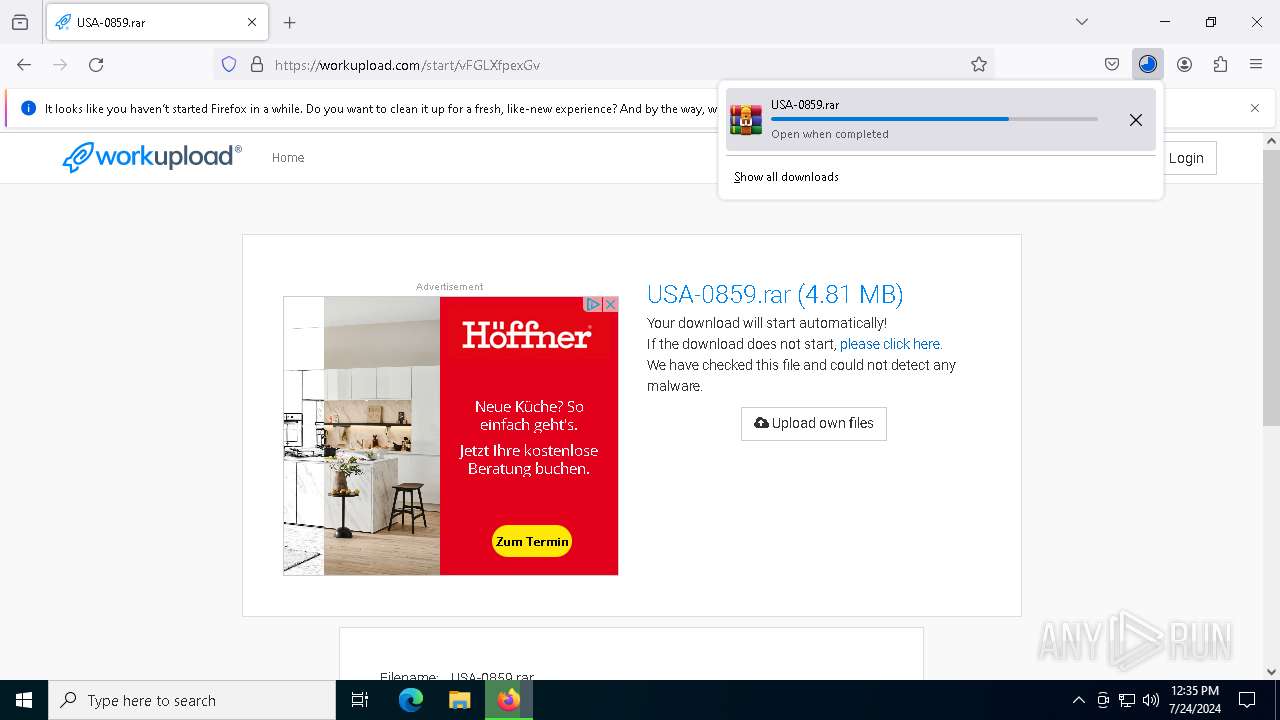The height and width of the screenshot is (720, 1280).
Task: Open the Home navigation item
Action: (x=288, y=158)
